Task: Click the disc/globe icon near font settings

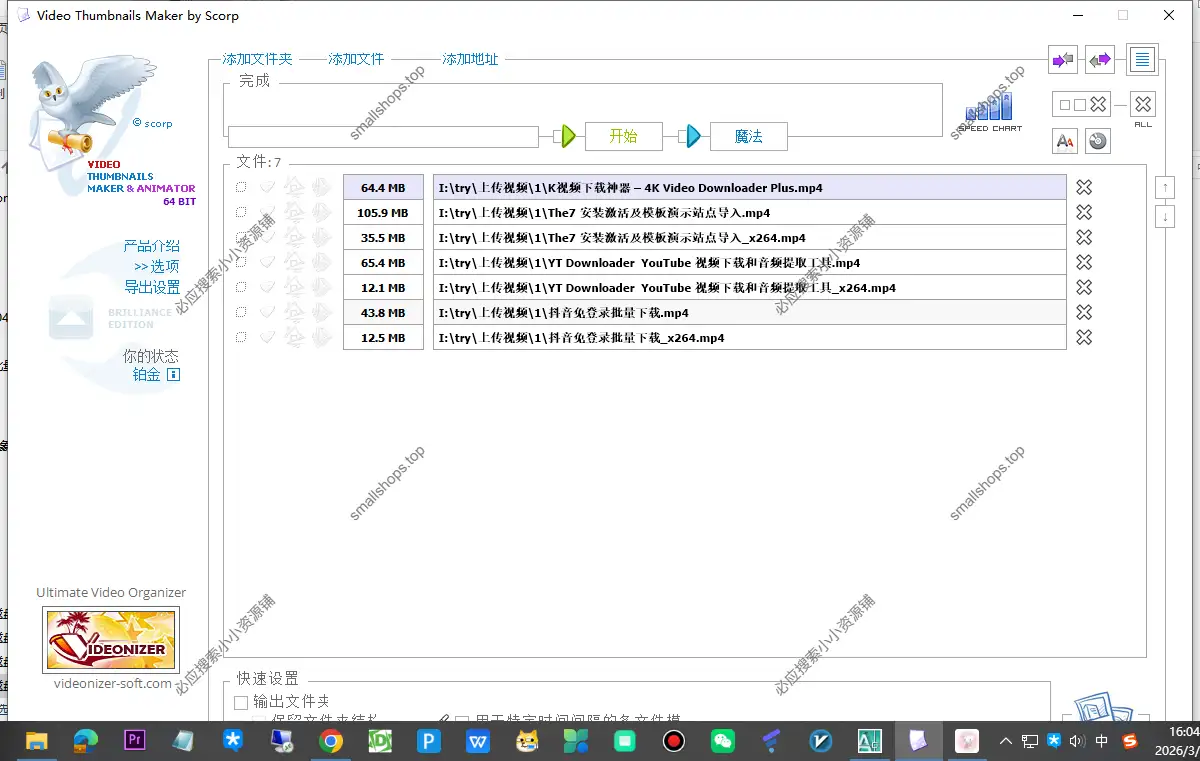Action: [1097, 141]
